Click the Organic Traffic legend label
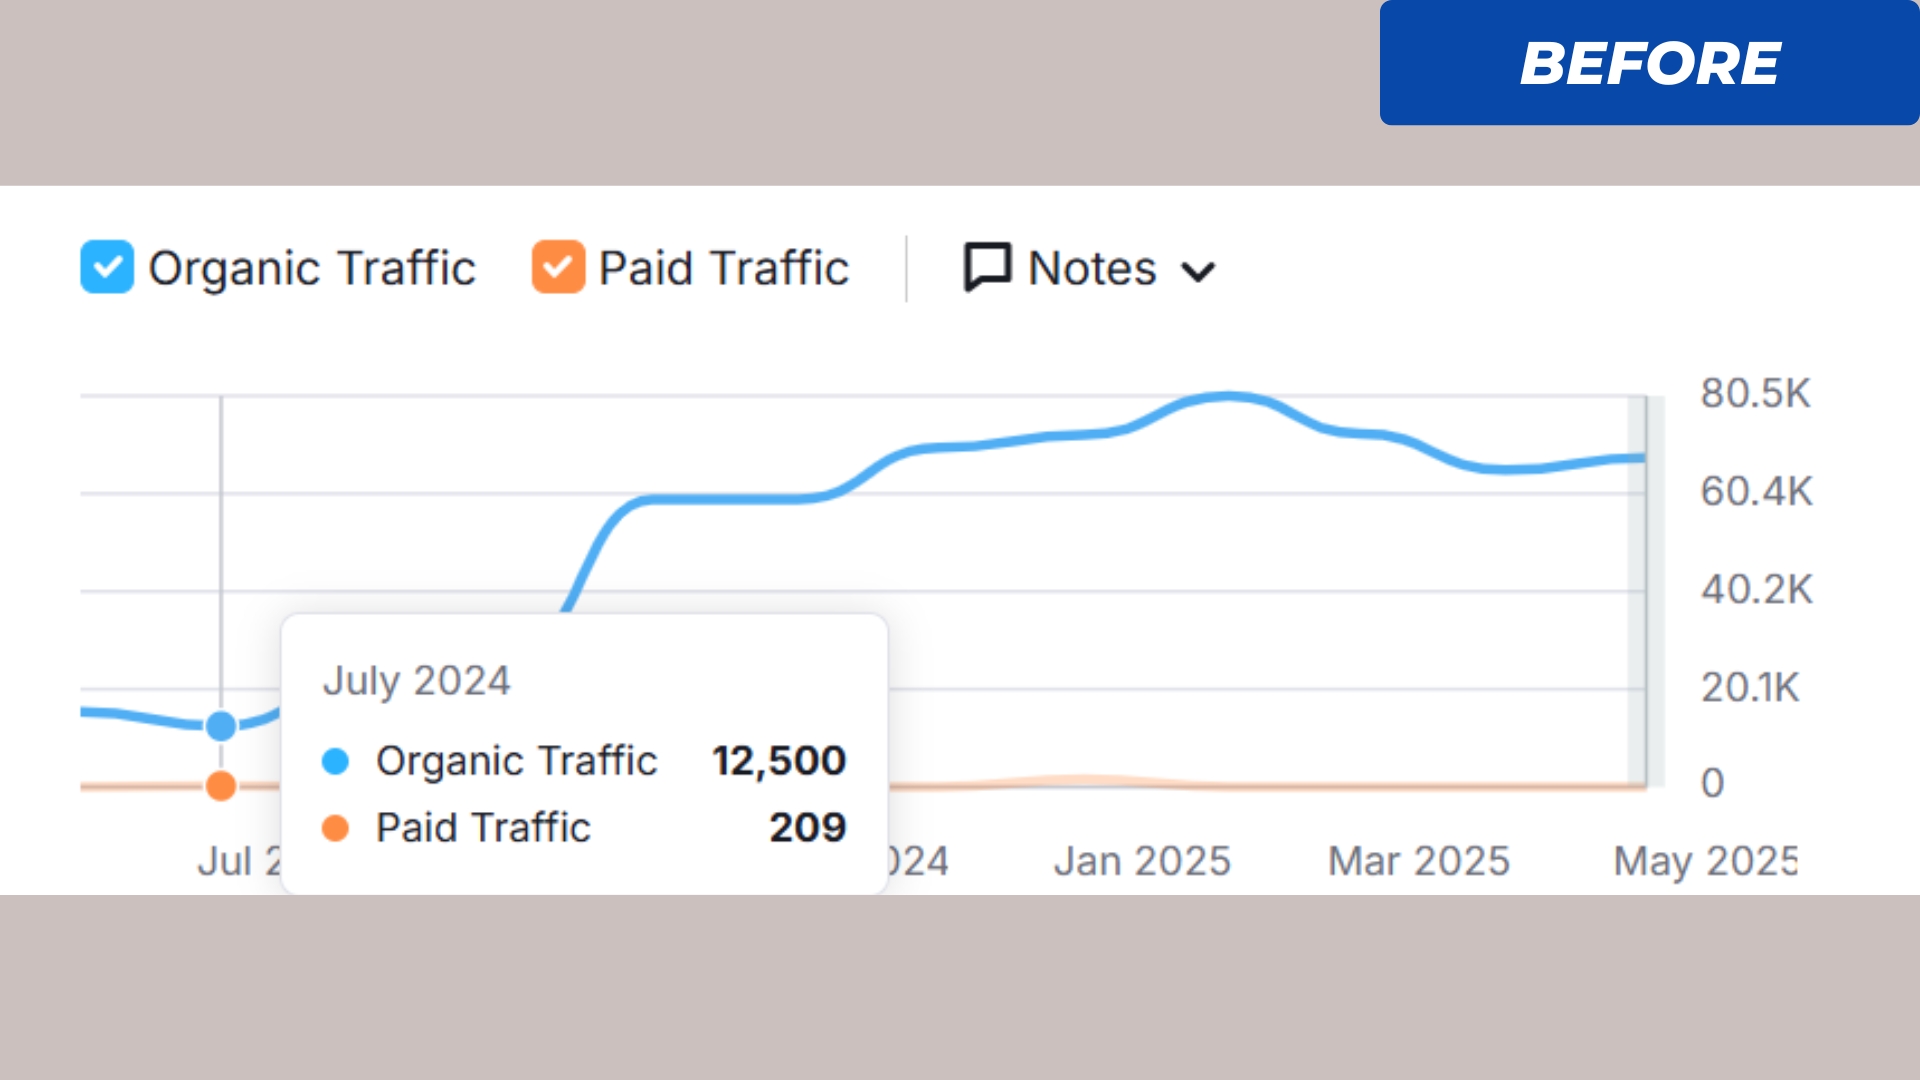1920x1080 pixels. click(312, 268)
